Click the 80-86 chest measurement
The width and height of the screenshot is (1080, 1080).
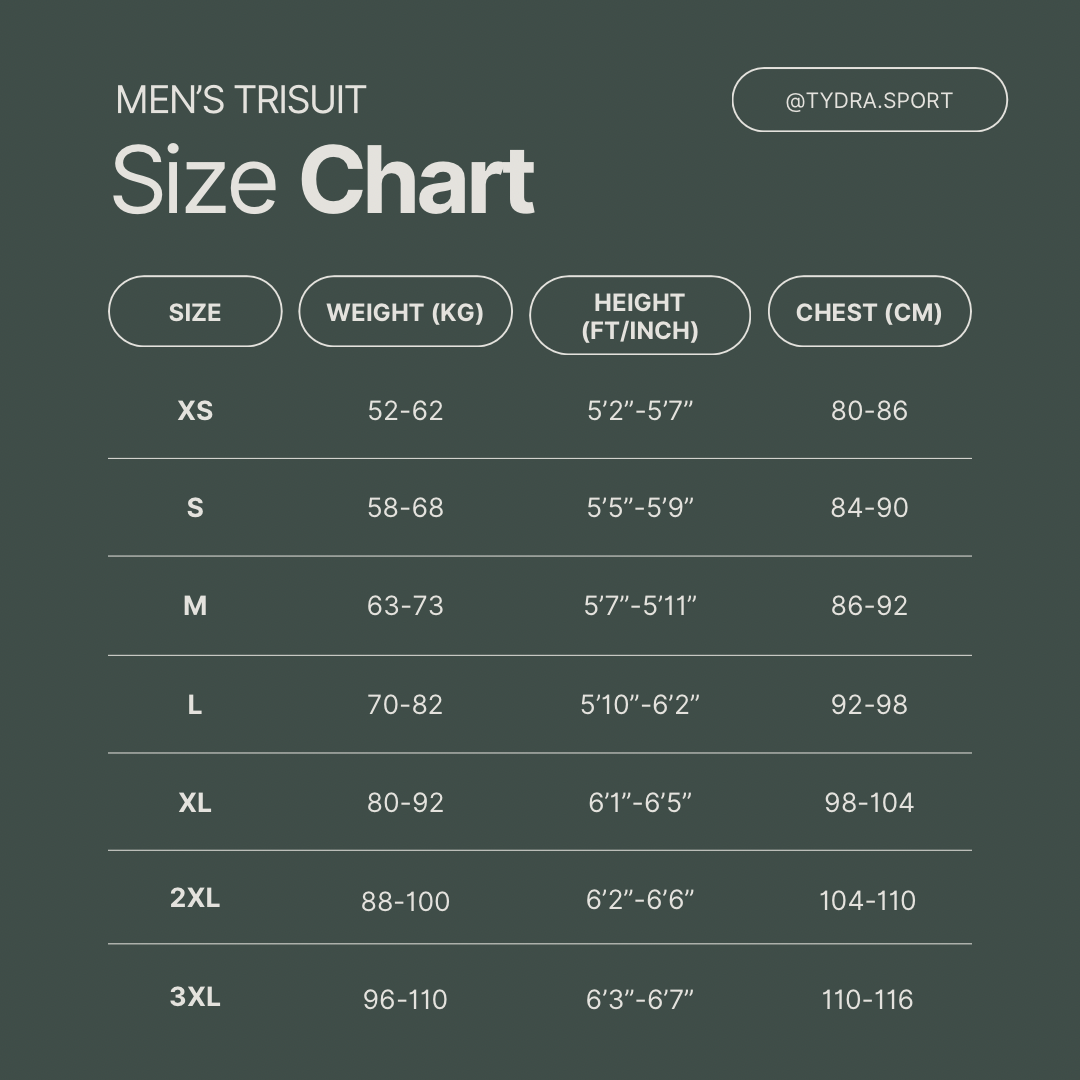tap(869, 410)
